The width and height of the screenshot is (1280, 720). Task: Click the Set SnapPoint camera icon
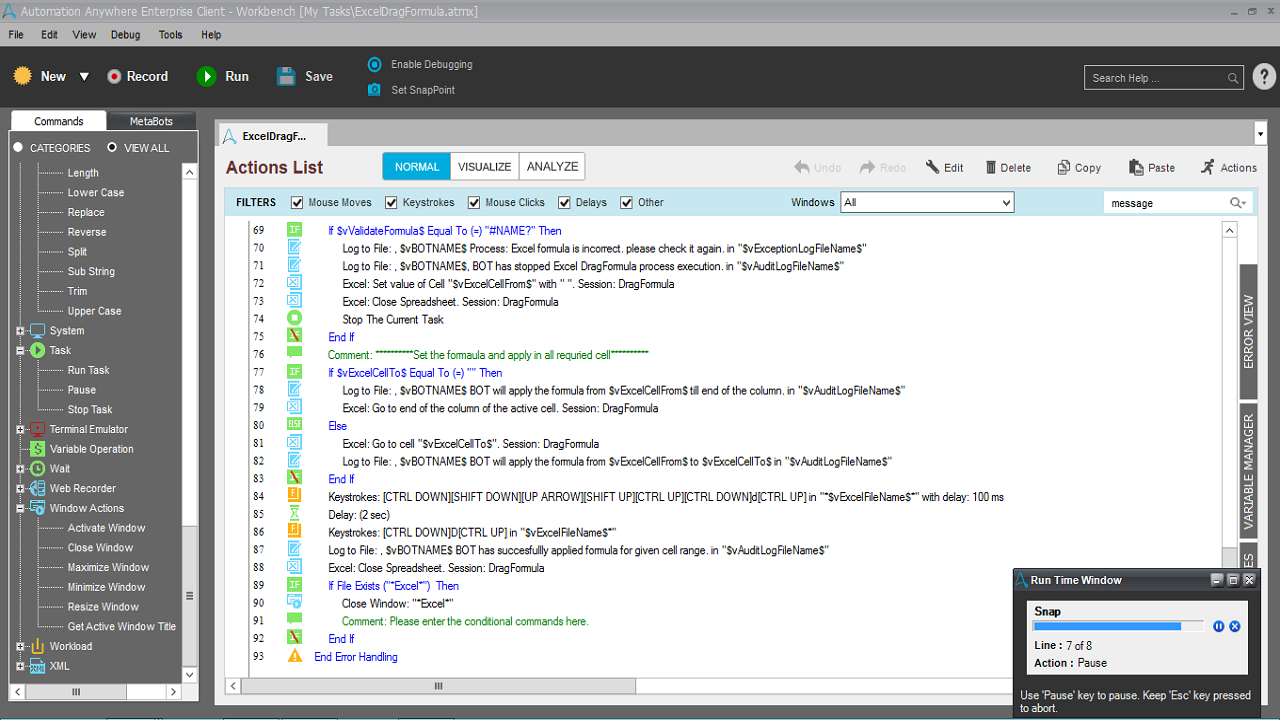(x=374, y=90)
